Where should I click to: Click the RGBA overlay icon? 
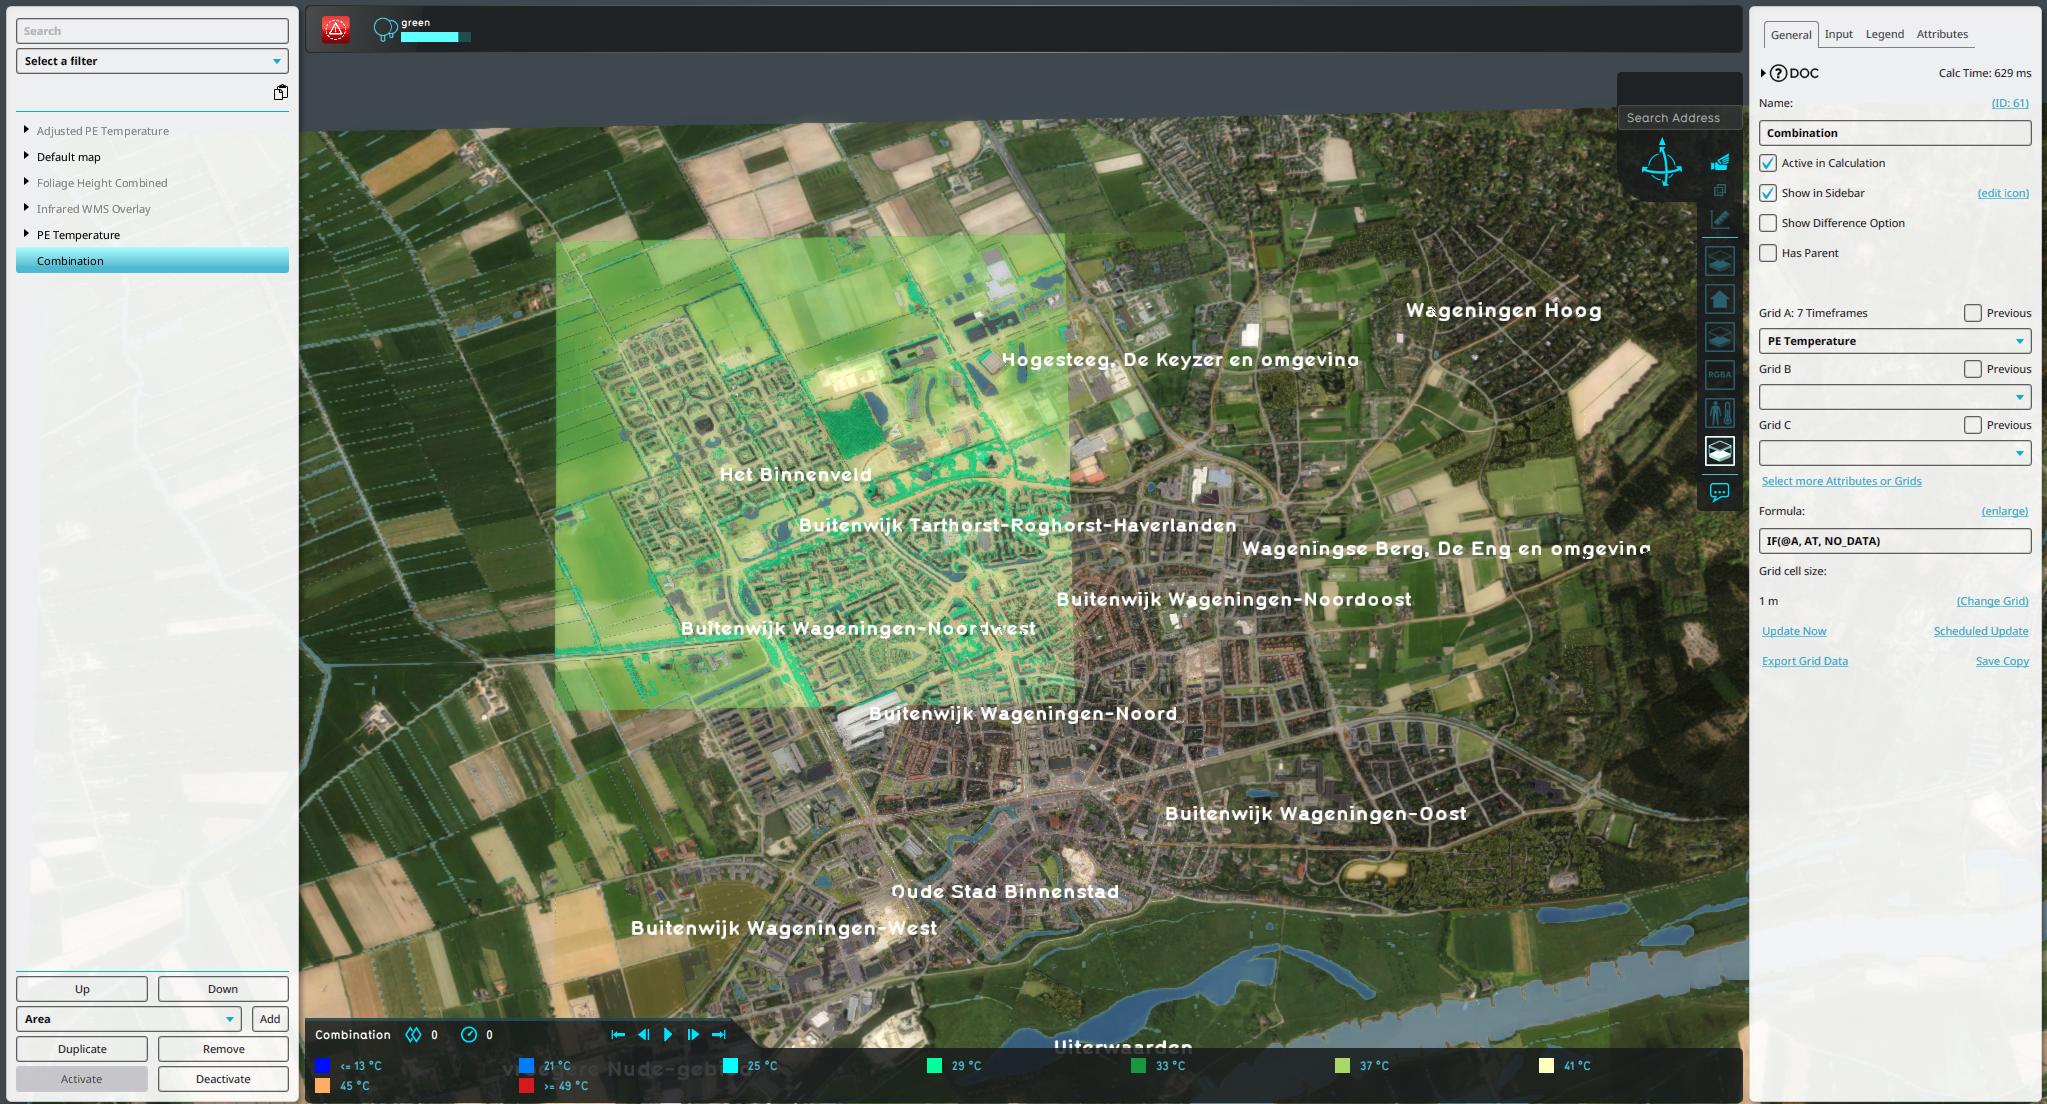pyautogui.click(x=1719, y=375)
